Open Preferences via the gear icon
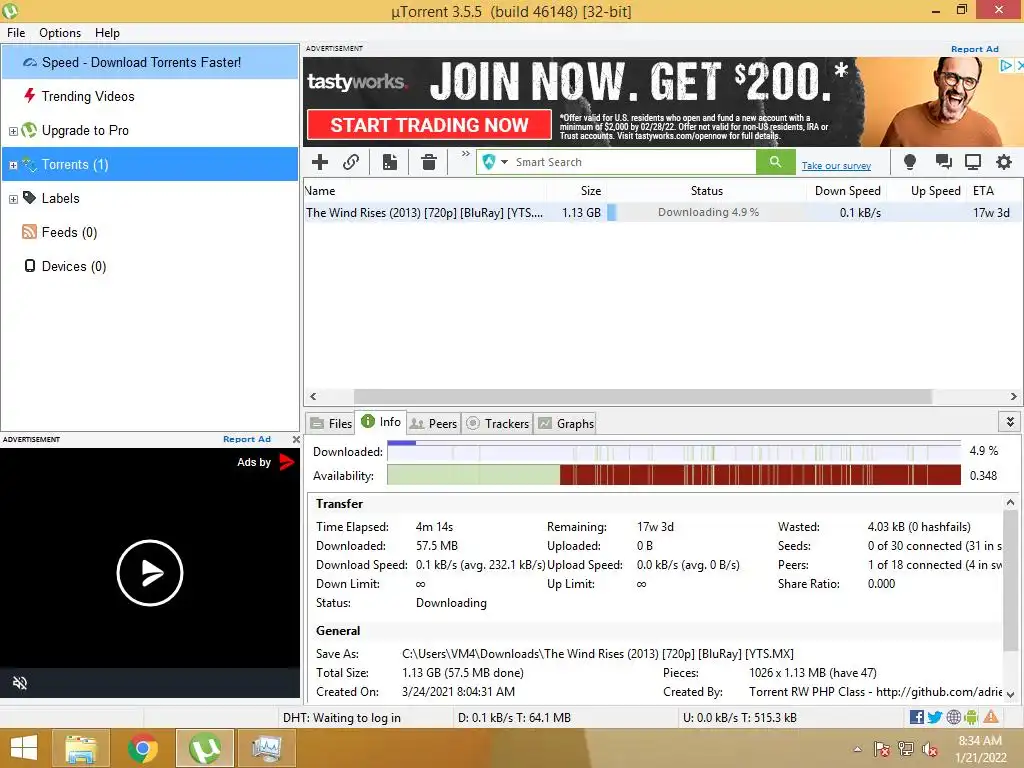This screenshot has width=1024, height=768. (1004, 162)
